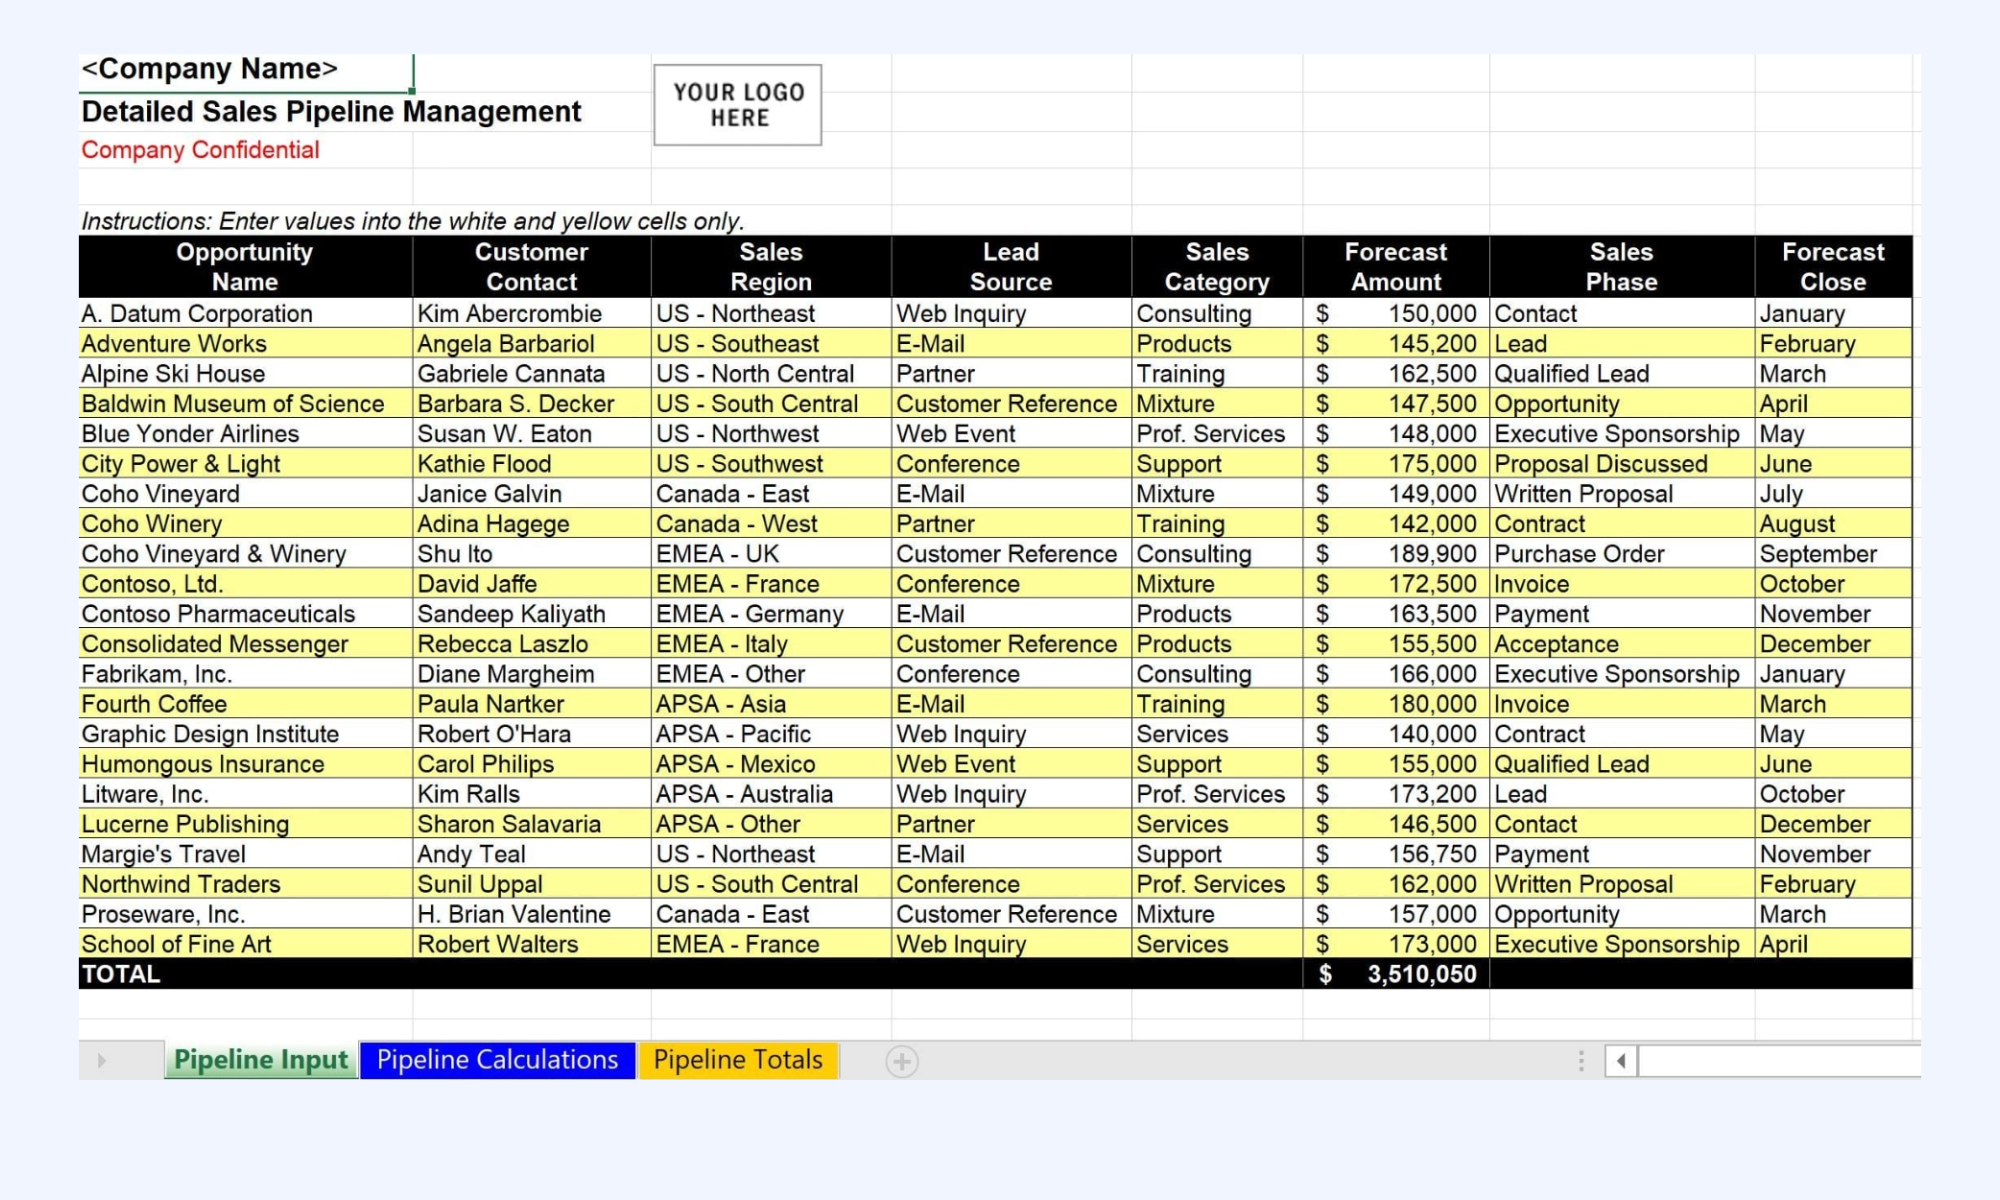Select Baldwin Museum of Science cell
The width and height of the screenshot is (2000, 1200).
245,403
